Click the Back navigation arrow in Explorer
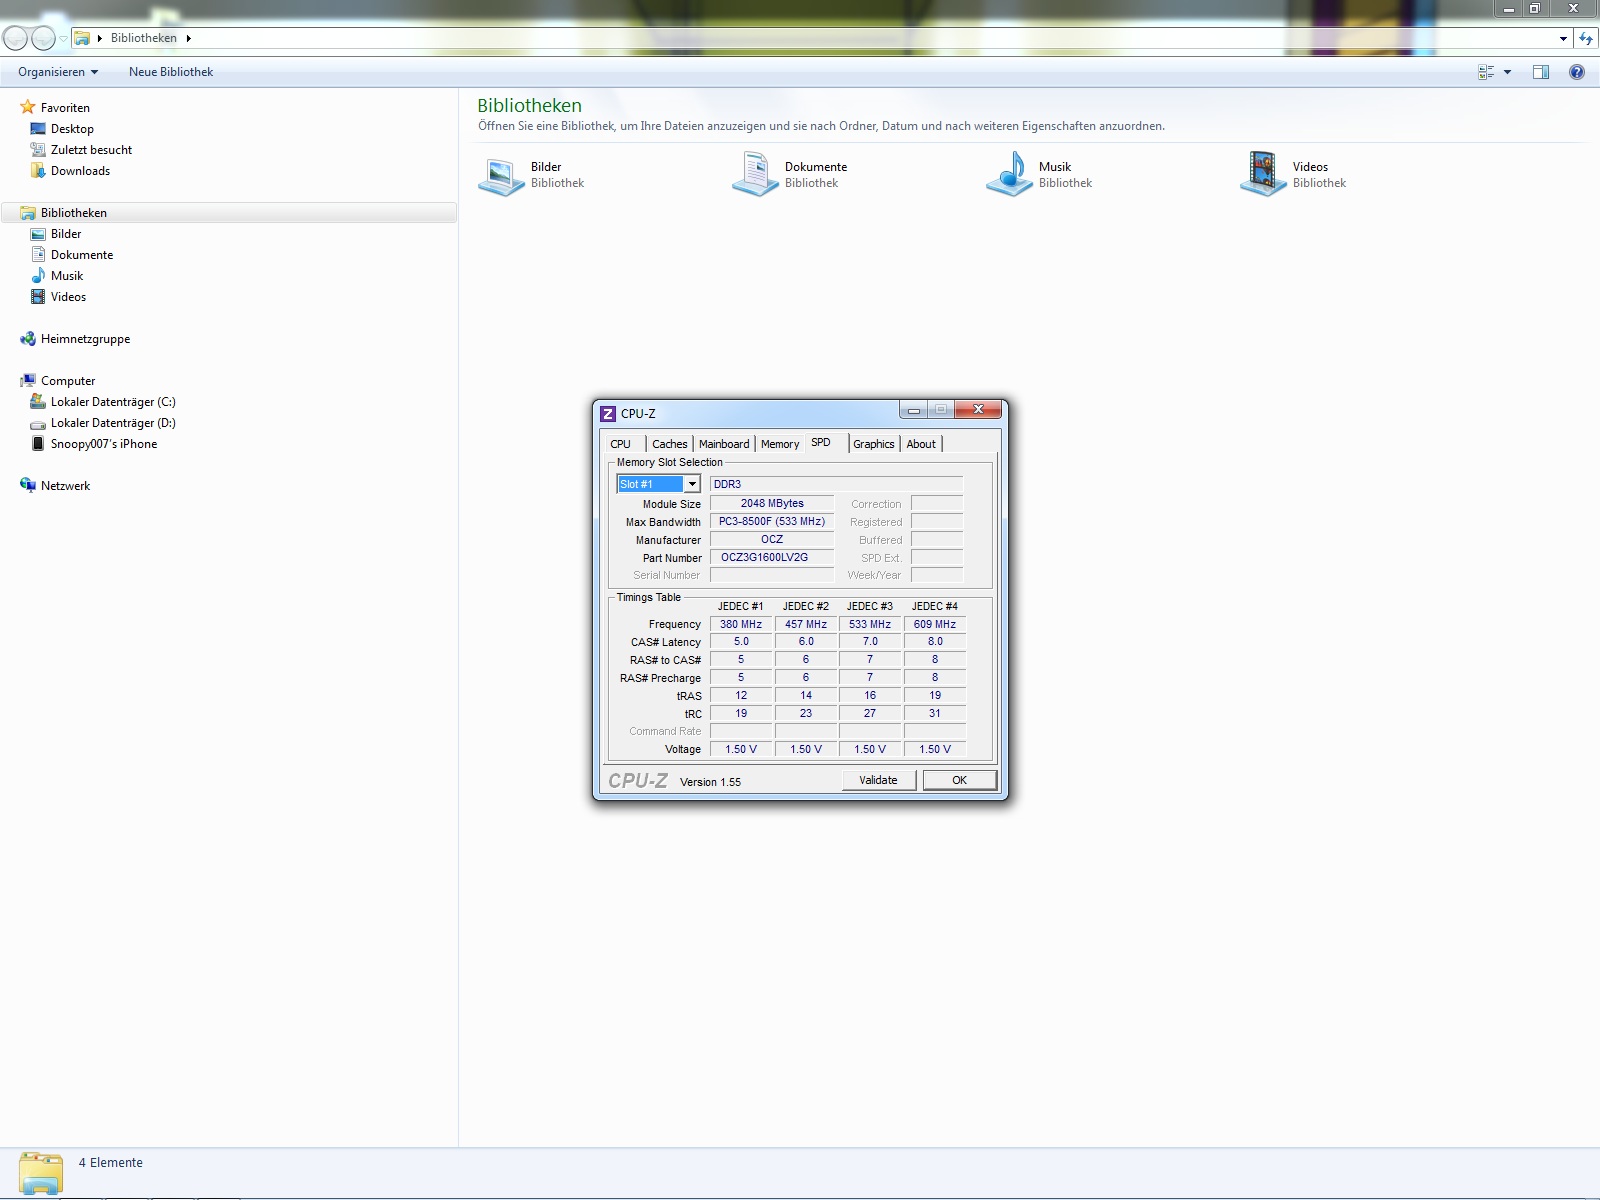The width and height of the screenshot is (1600, 1200). (15, 38)
